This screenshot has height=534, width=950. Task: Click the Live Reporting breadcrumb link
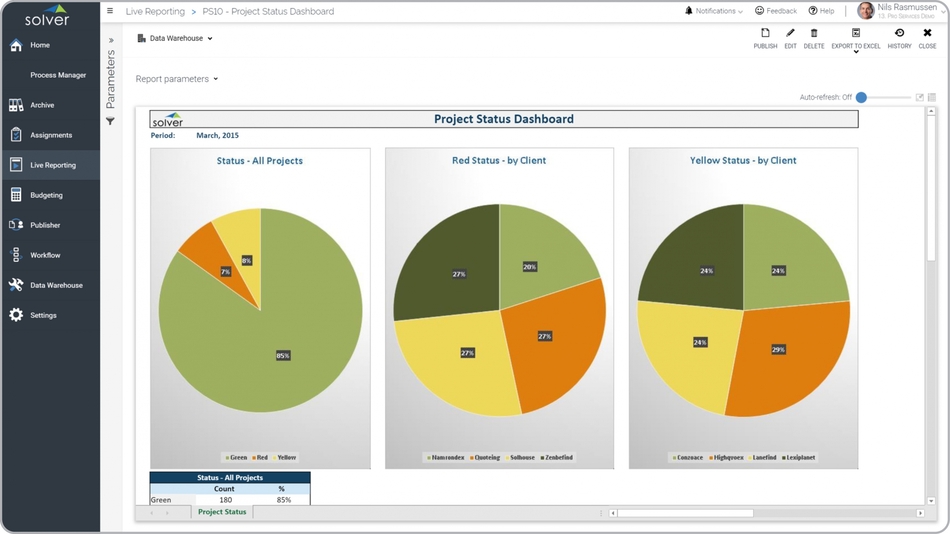(155, 12)
